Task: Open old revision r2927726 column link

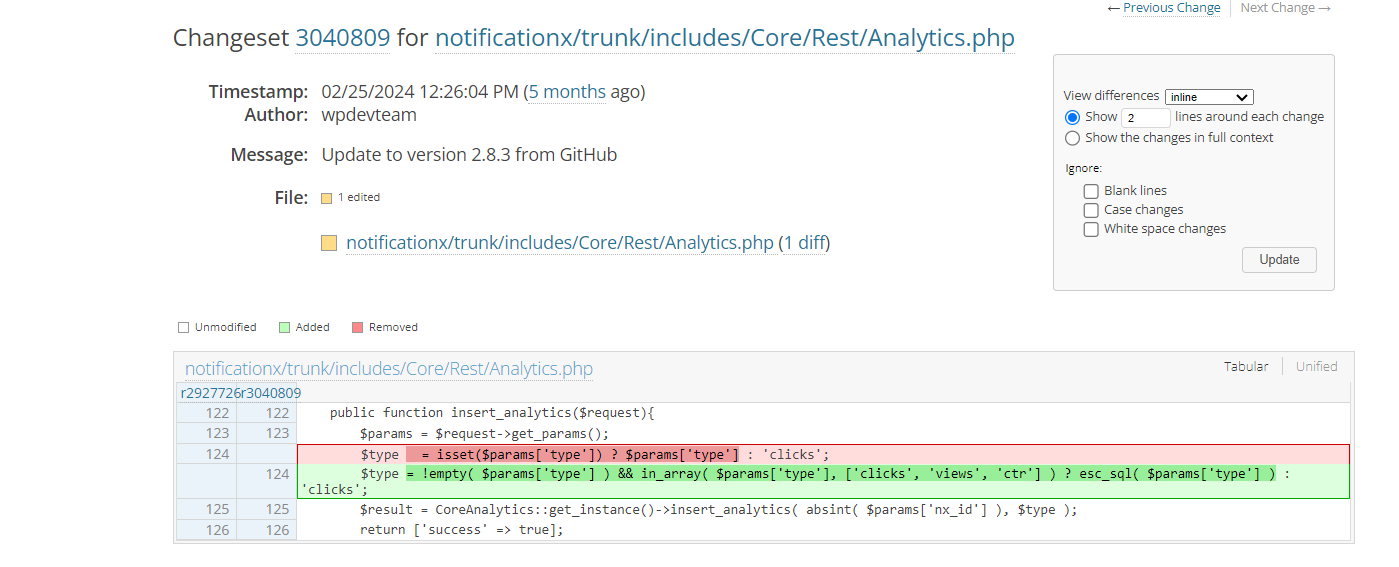Action: tap(209, 393)
